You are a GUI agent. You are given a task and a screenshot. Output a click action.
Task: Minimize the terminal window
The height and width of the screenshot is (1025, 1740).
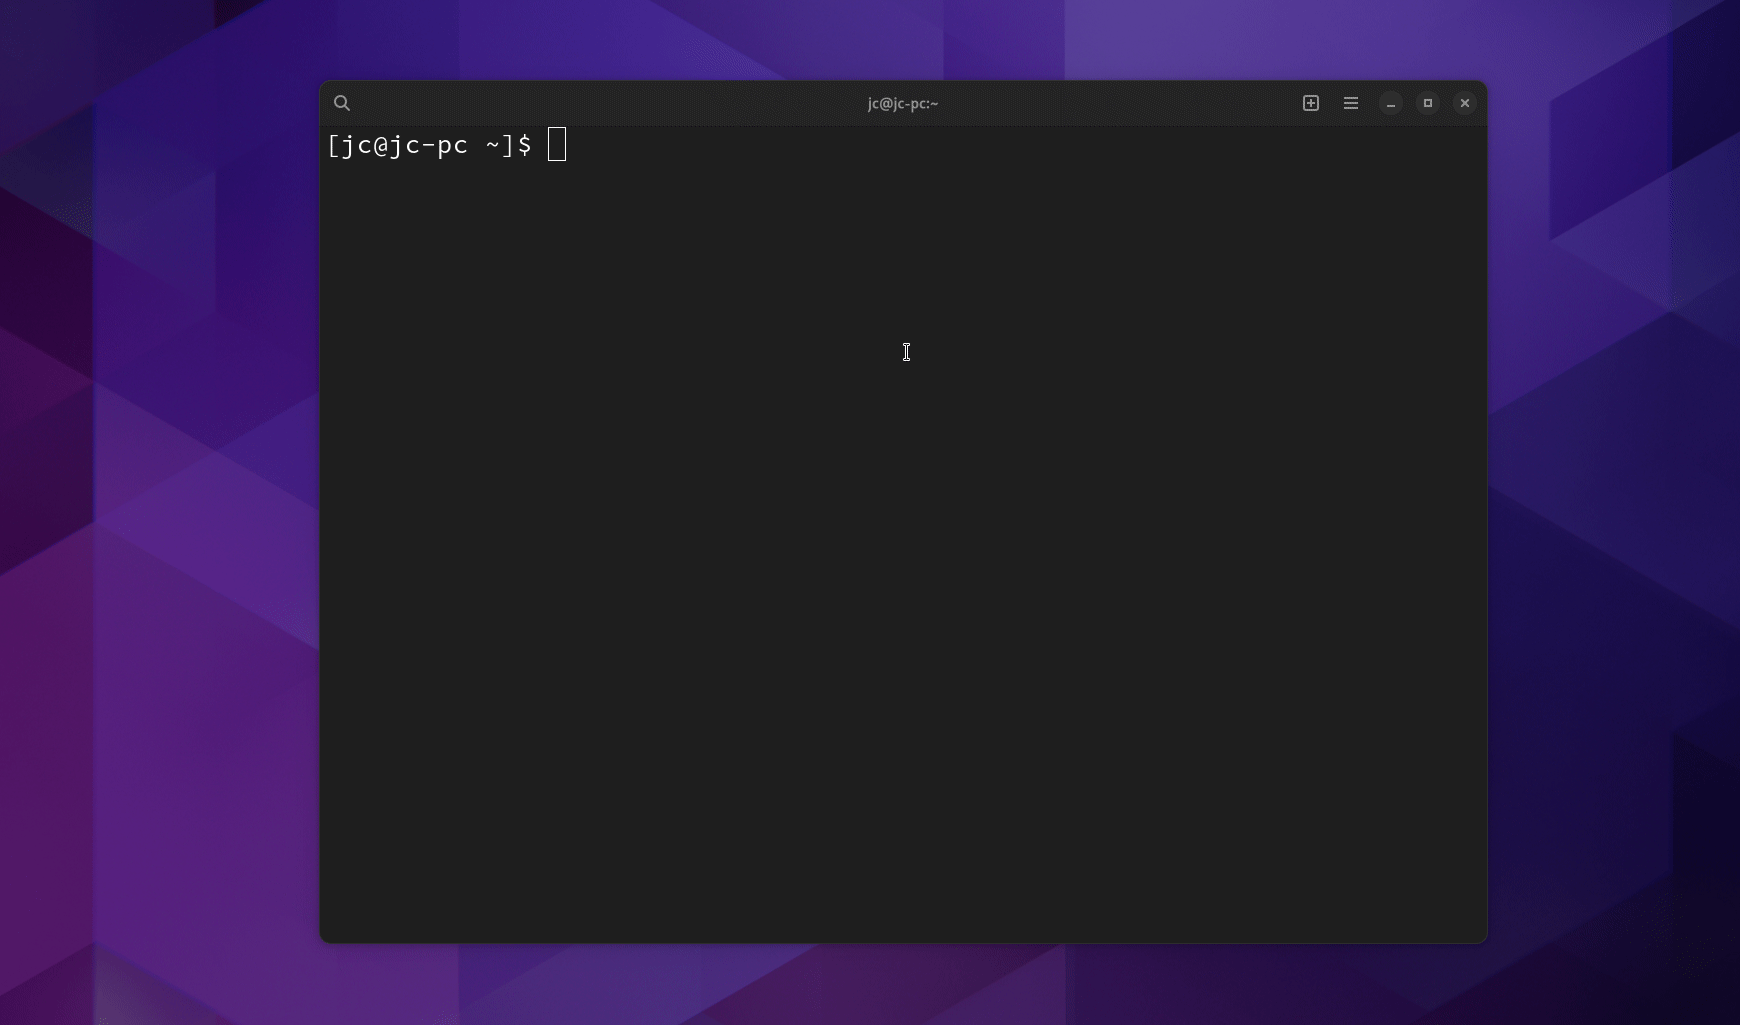1391,103
